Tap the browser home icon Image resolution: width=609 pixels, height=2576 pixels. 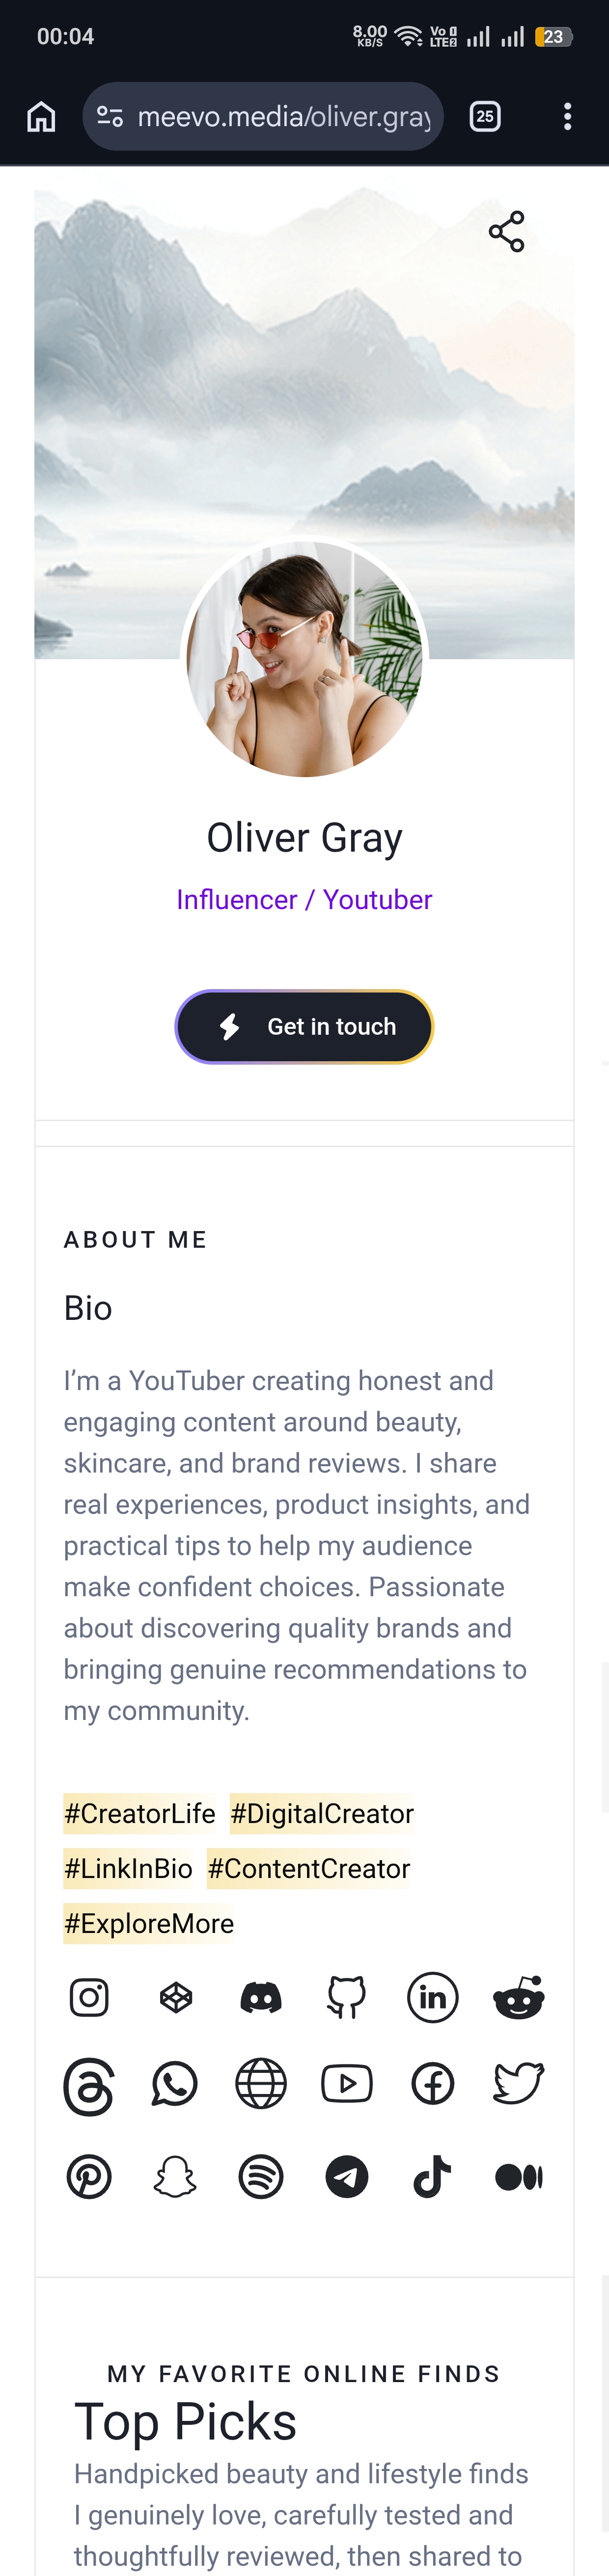pyautogui.click(x=41, y=116)
